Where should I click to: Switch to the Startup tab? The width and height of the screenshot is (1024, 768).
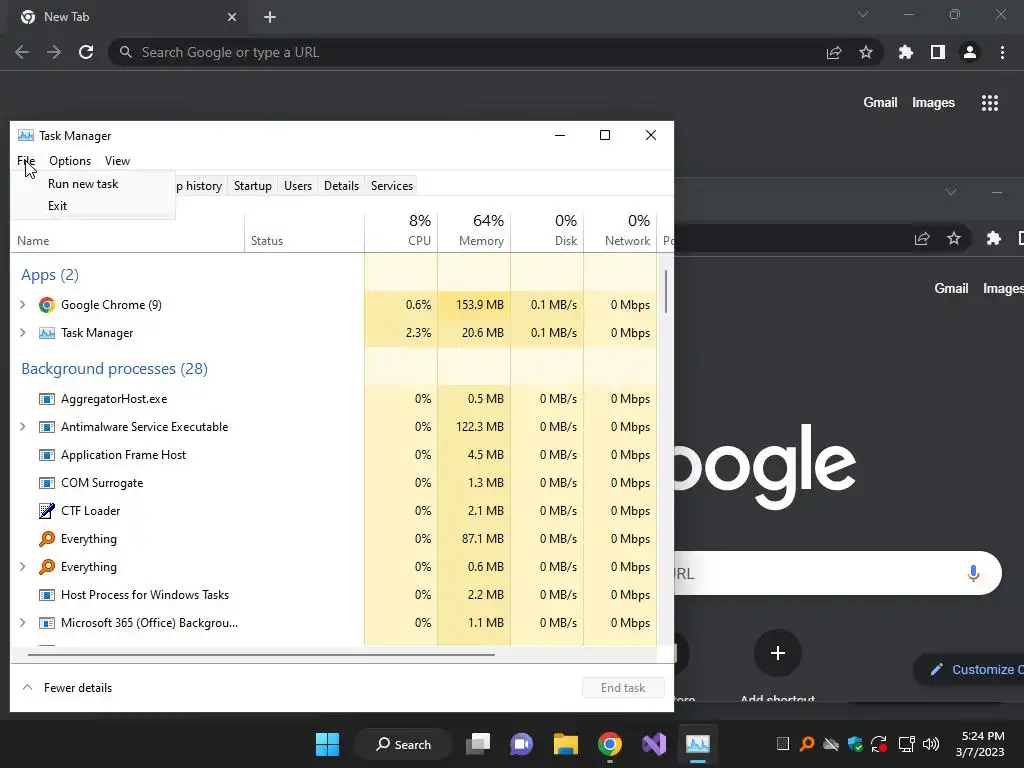(253, 186)
